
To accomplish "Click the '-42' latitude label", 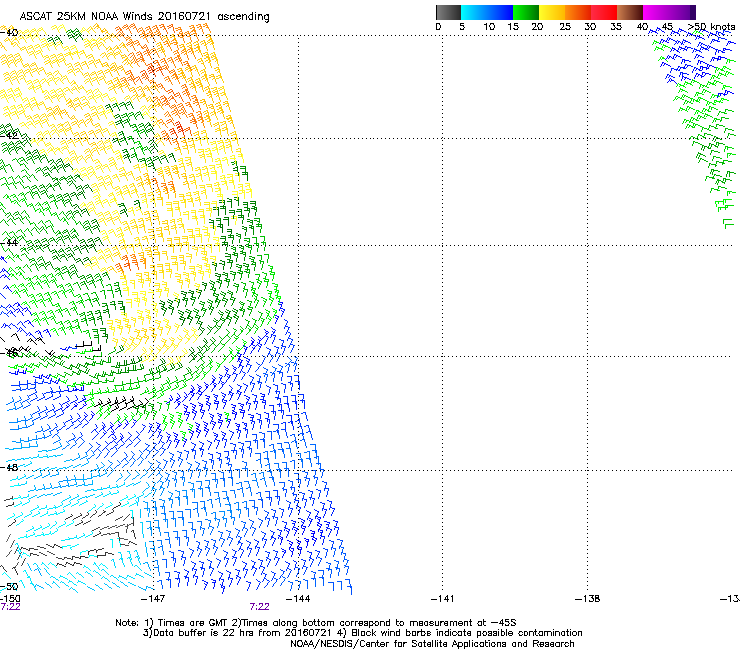I will (9, 135).
